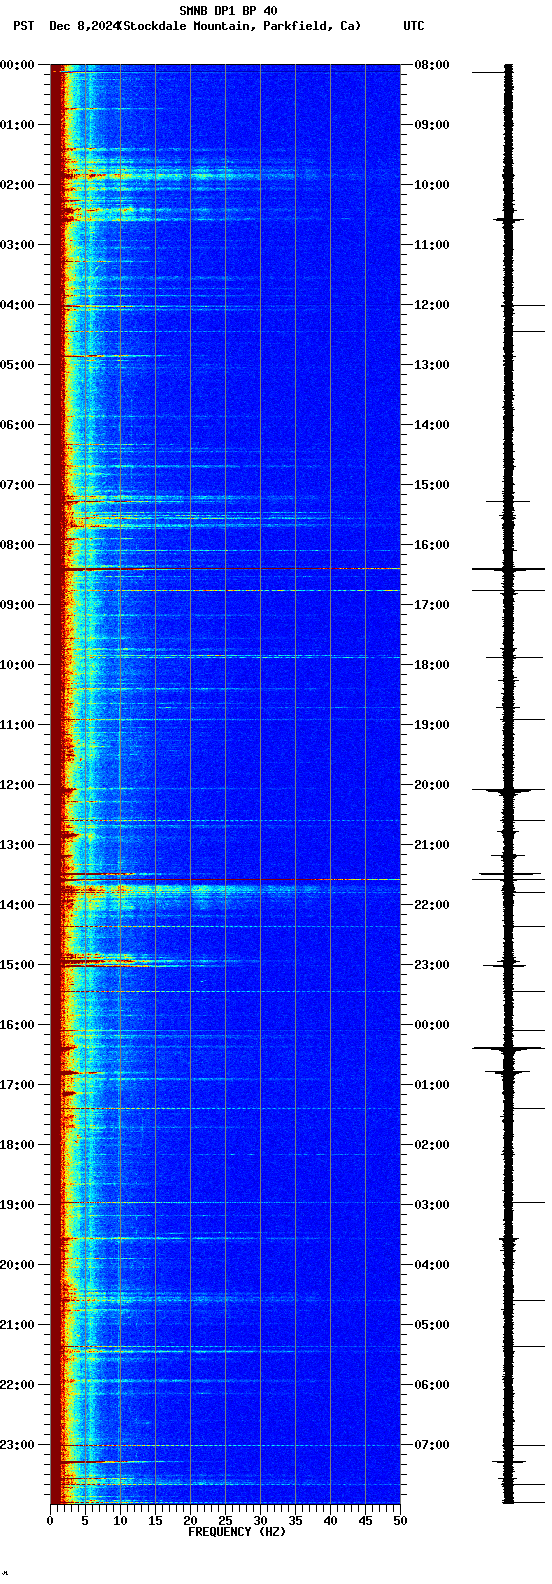Pick the "22:00" label on UTC axis

click(x=432, y=905)
